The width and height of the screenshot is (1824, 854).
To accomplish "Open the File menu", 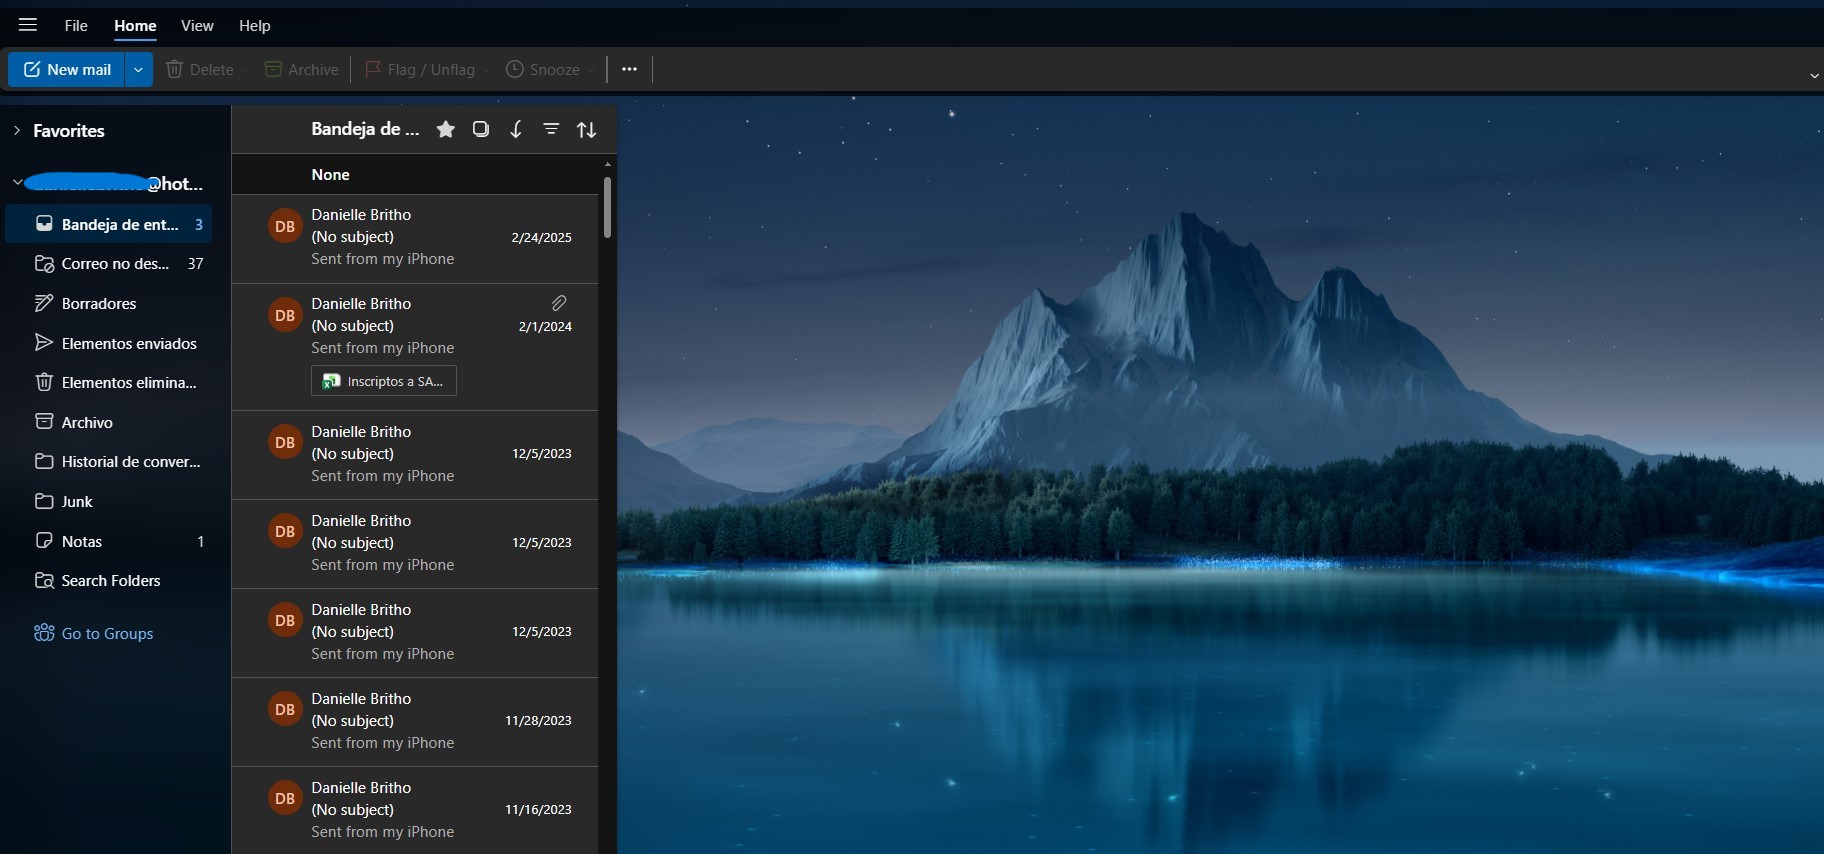I will pyautogui.click(x=76, y=25).
